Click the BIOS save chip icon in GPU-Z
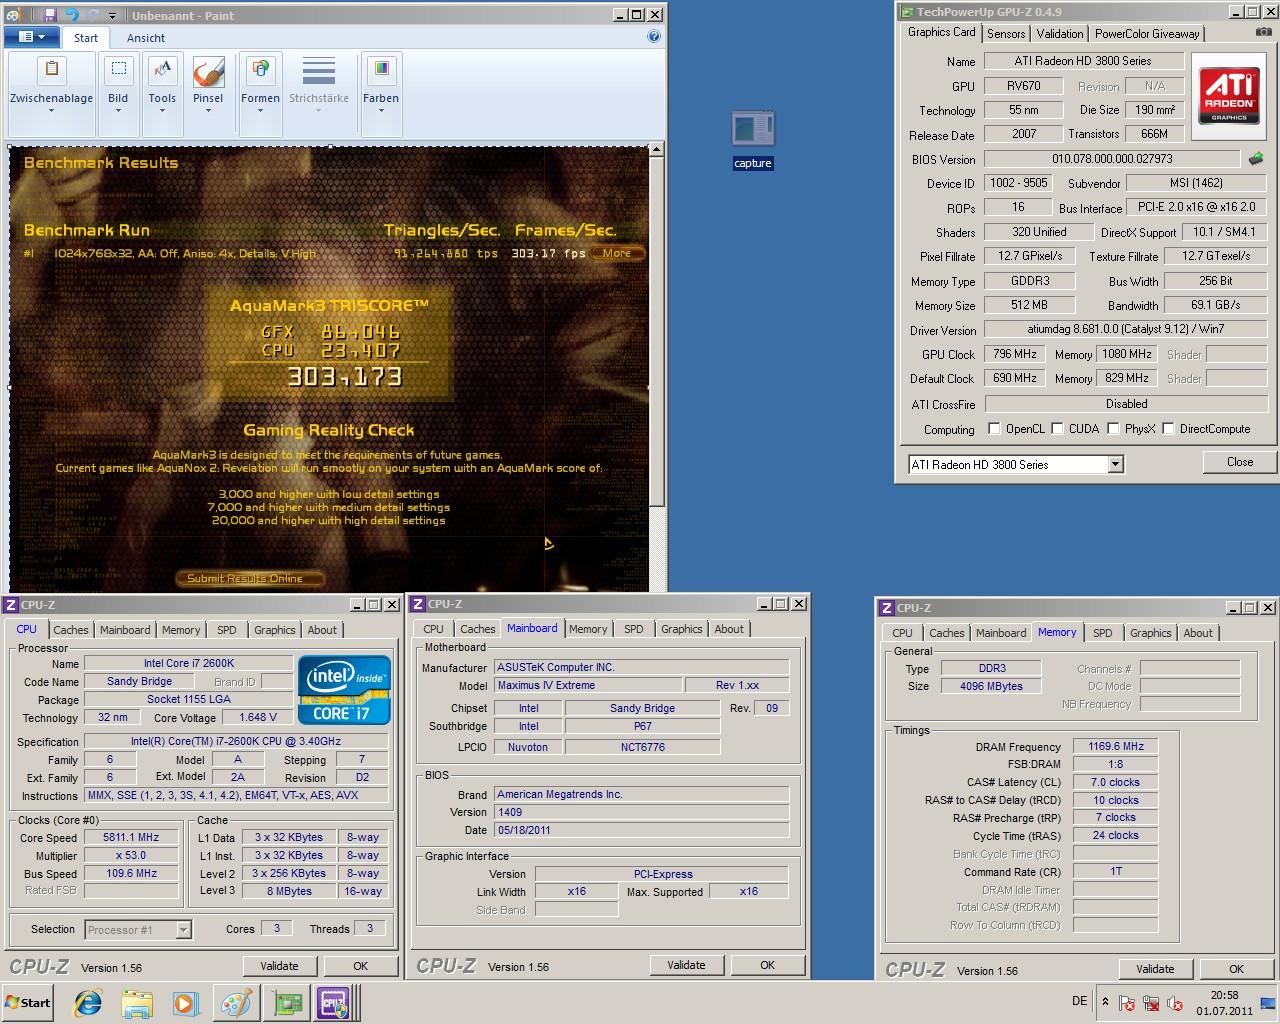 (1256, 158)
